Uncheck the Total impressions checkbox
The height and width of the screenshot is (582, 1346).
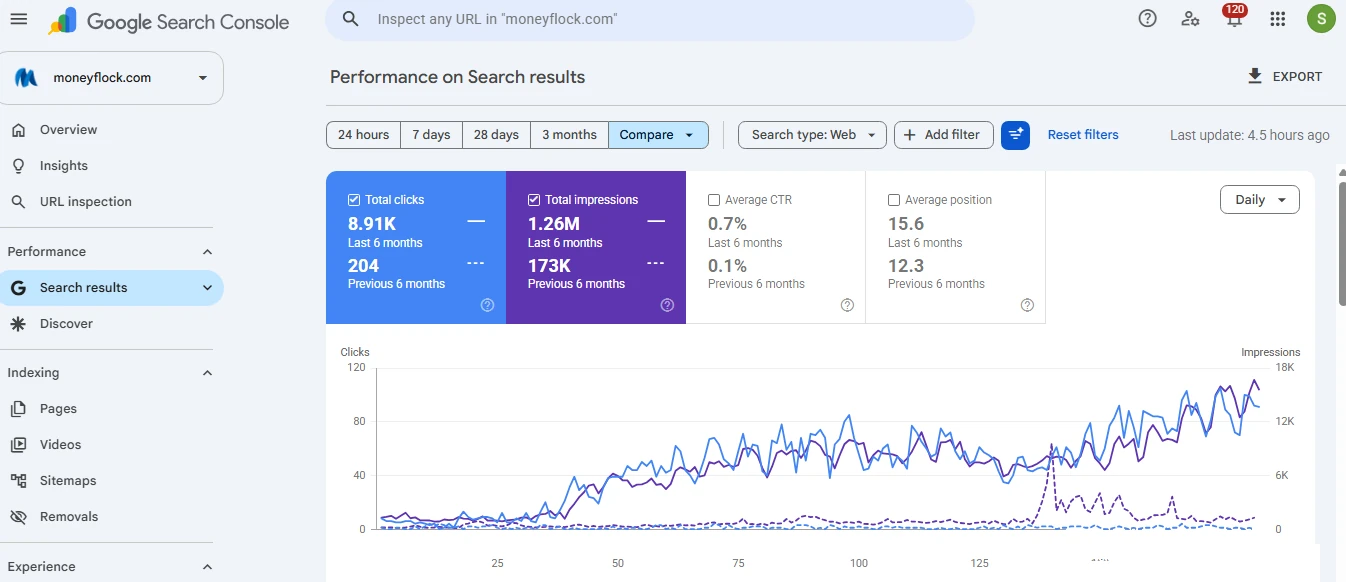pyautogui.click(x=534, y=200)
